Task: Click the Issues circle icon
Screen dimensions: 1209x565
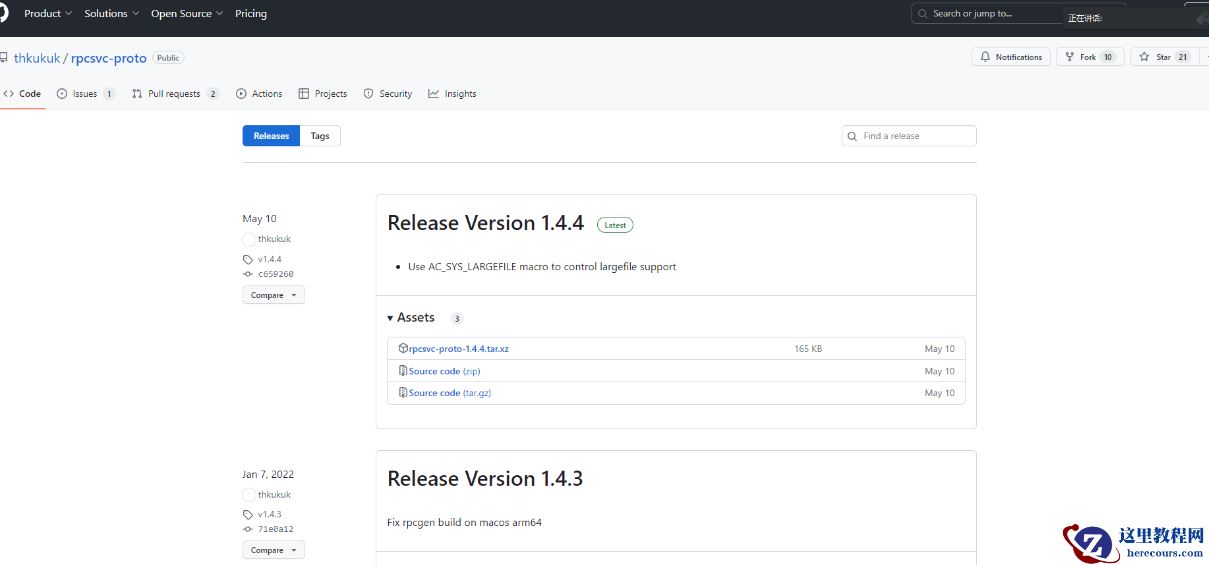Action: point(62,94)
